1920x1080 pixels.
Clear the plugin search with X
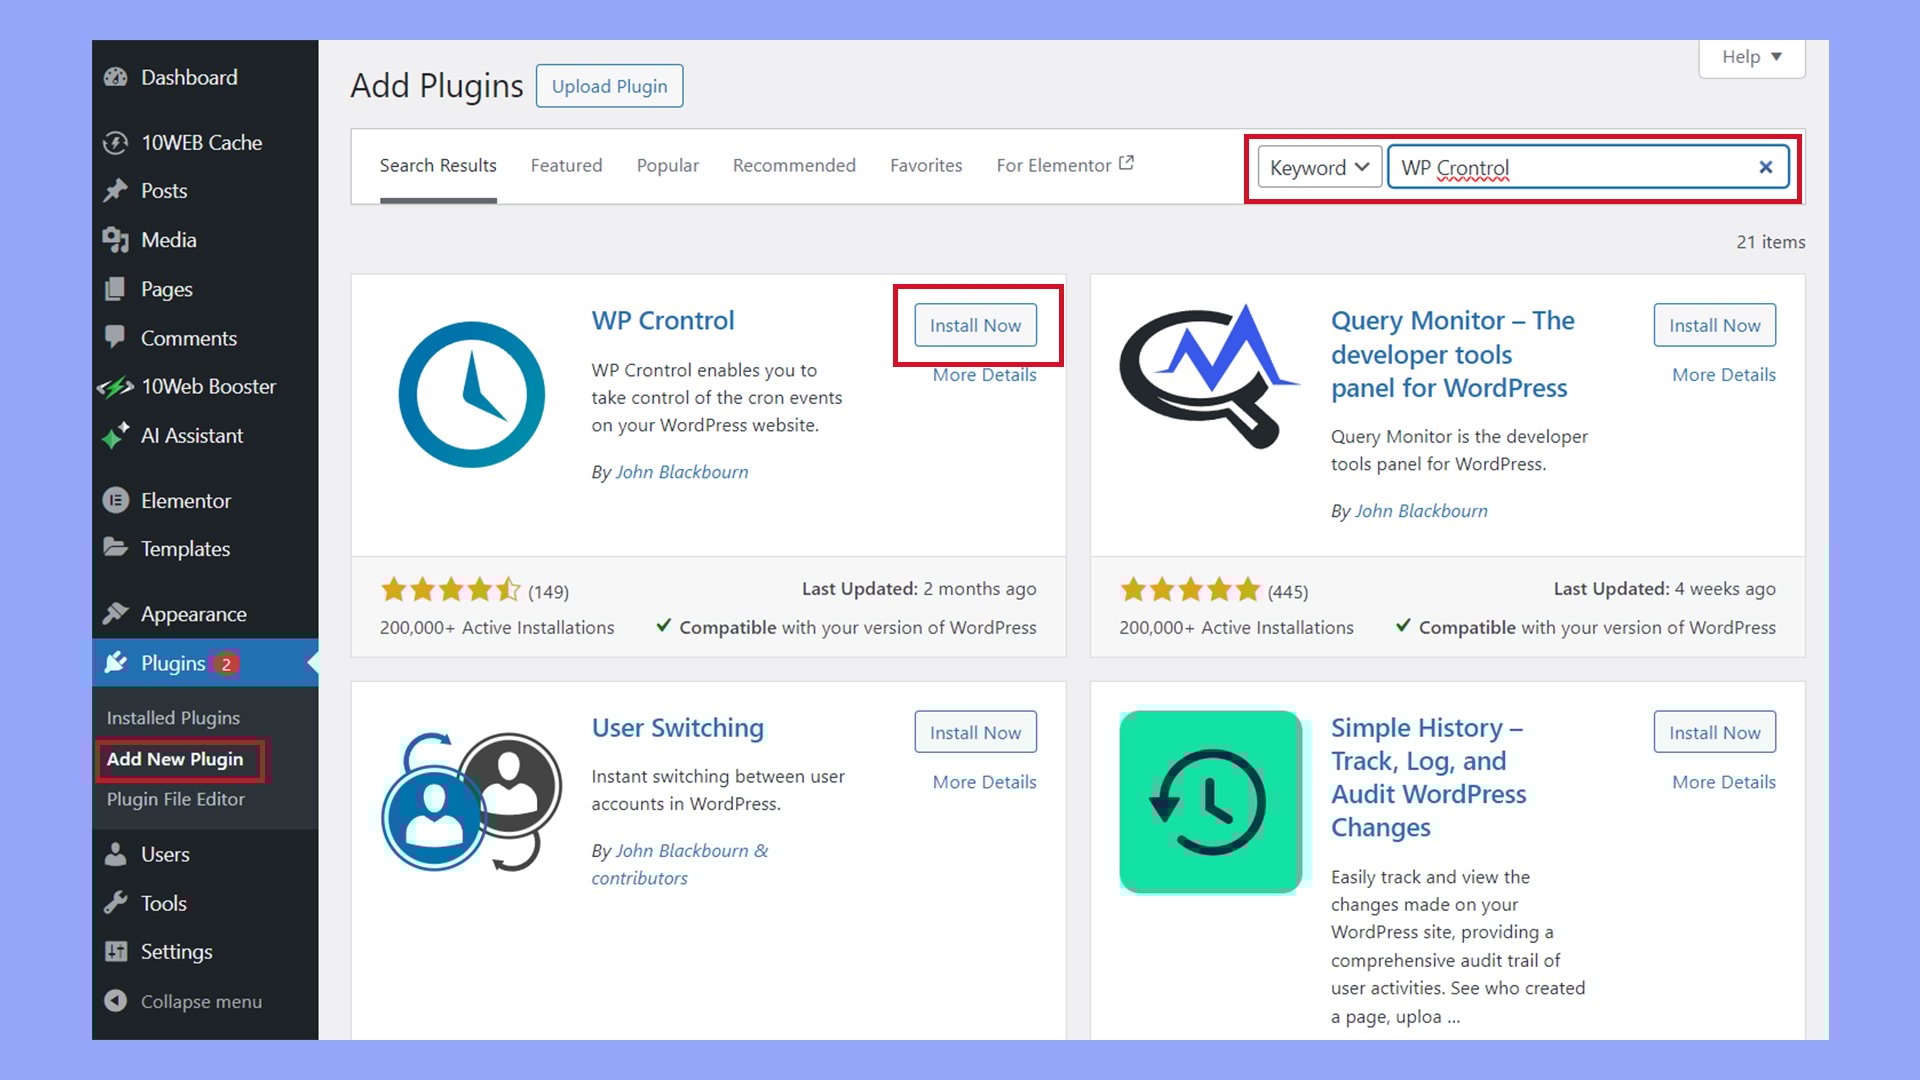click(x=1765, y=167)
